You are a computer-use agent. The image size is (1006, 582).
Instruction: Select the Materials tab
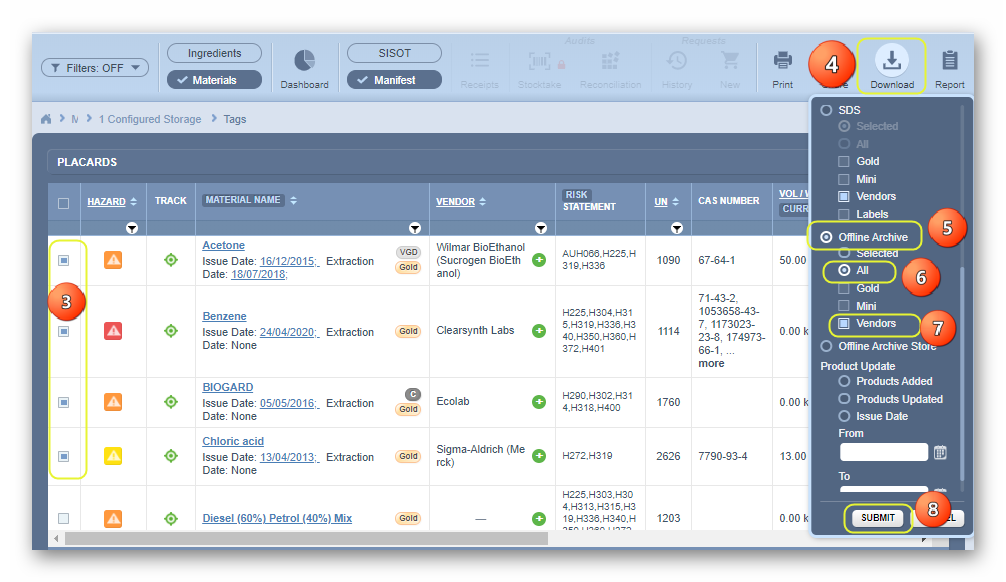point(213,79)
